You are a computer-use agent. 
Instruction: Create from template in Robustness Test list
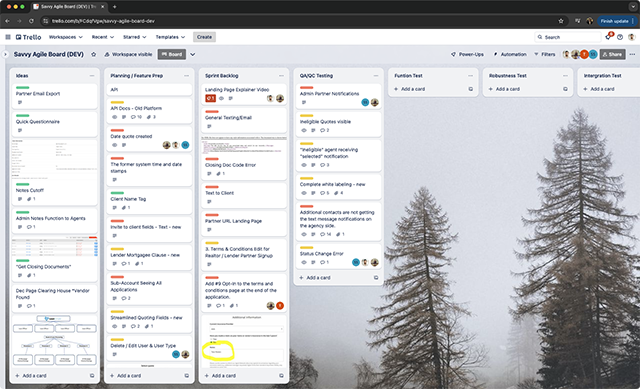click(x=565, y=89)
